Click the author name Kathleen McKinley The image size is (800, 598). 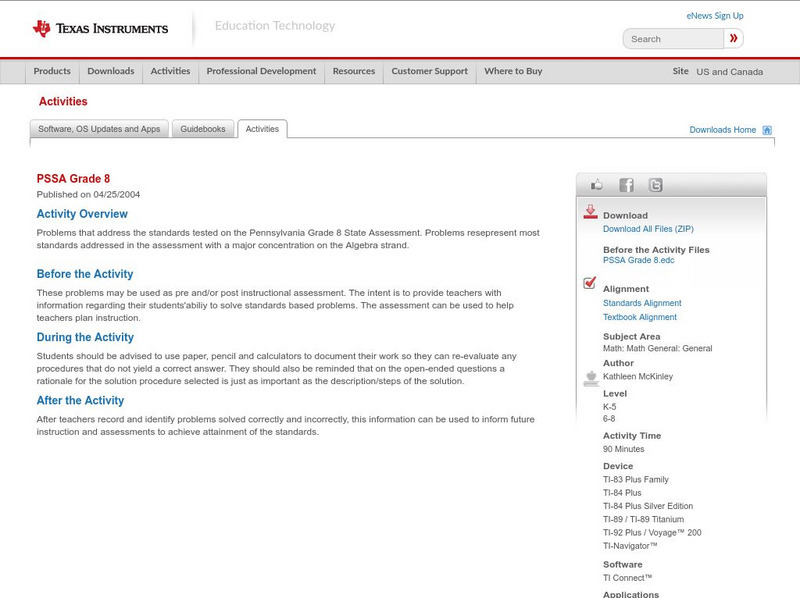638,377
